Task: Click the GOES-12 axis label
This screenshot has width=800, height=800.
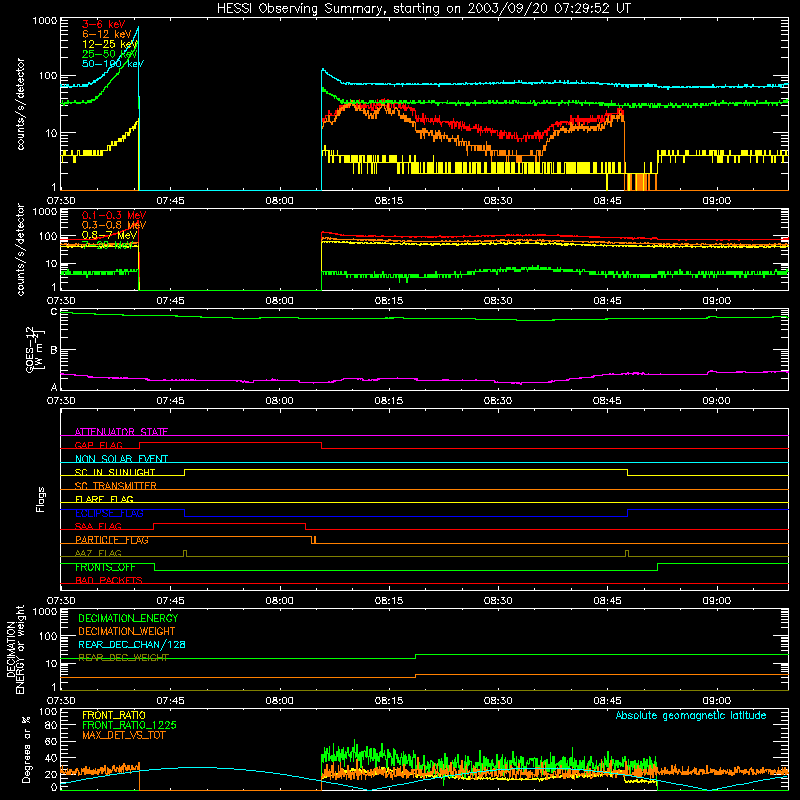Action: tap(31, 349)
